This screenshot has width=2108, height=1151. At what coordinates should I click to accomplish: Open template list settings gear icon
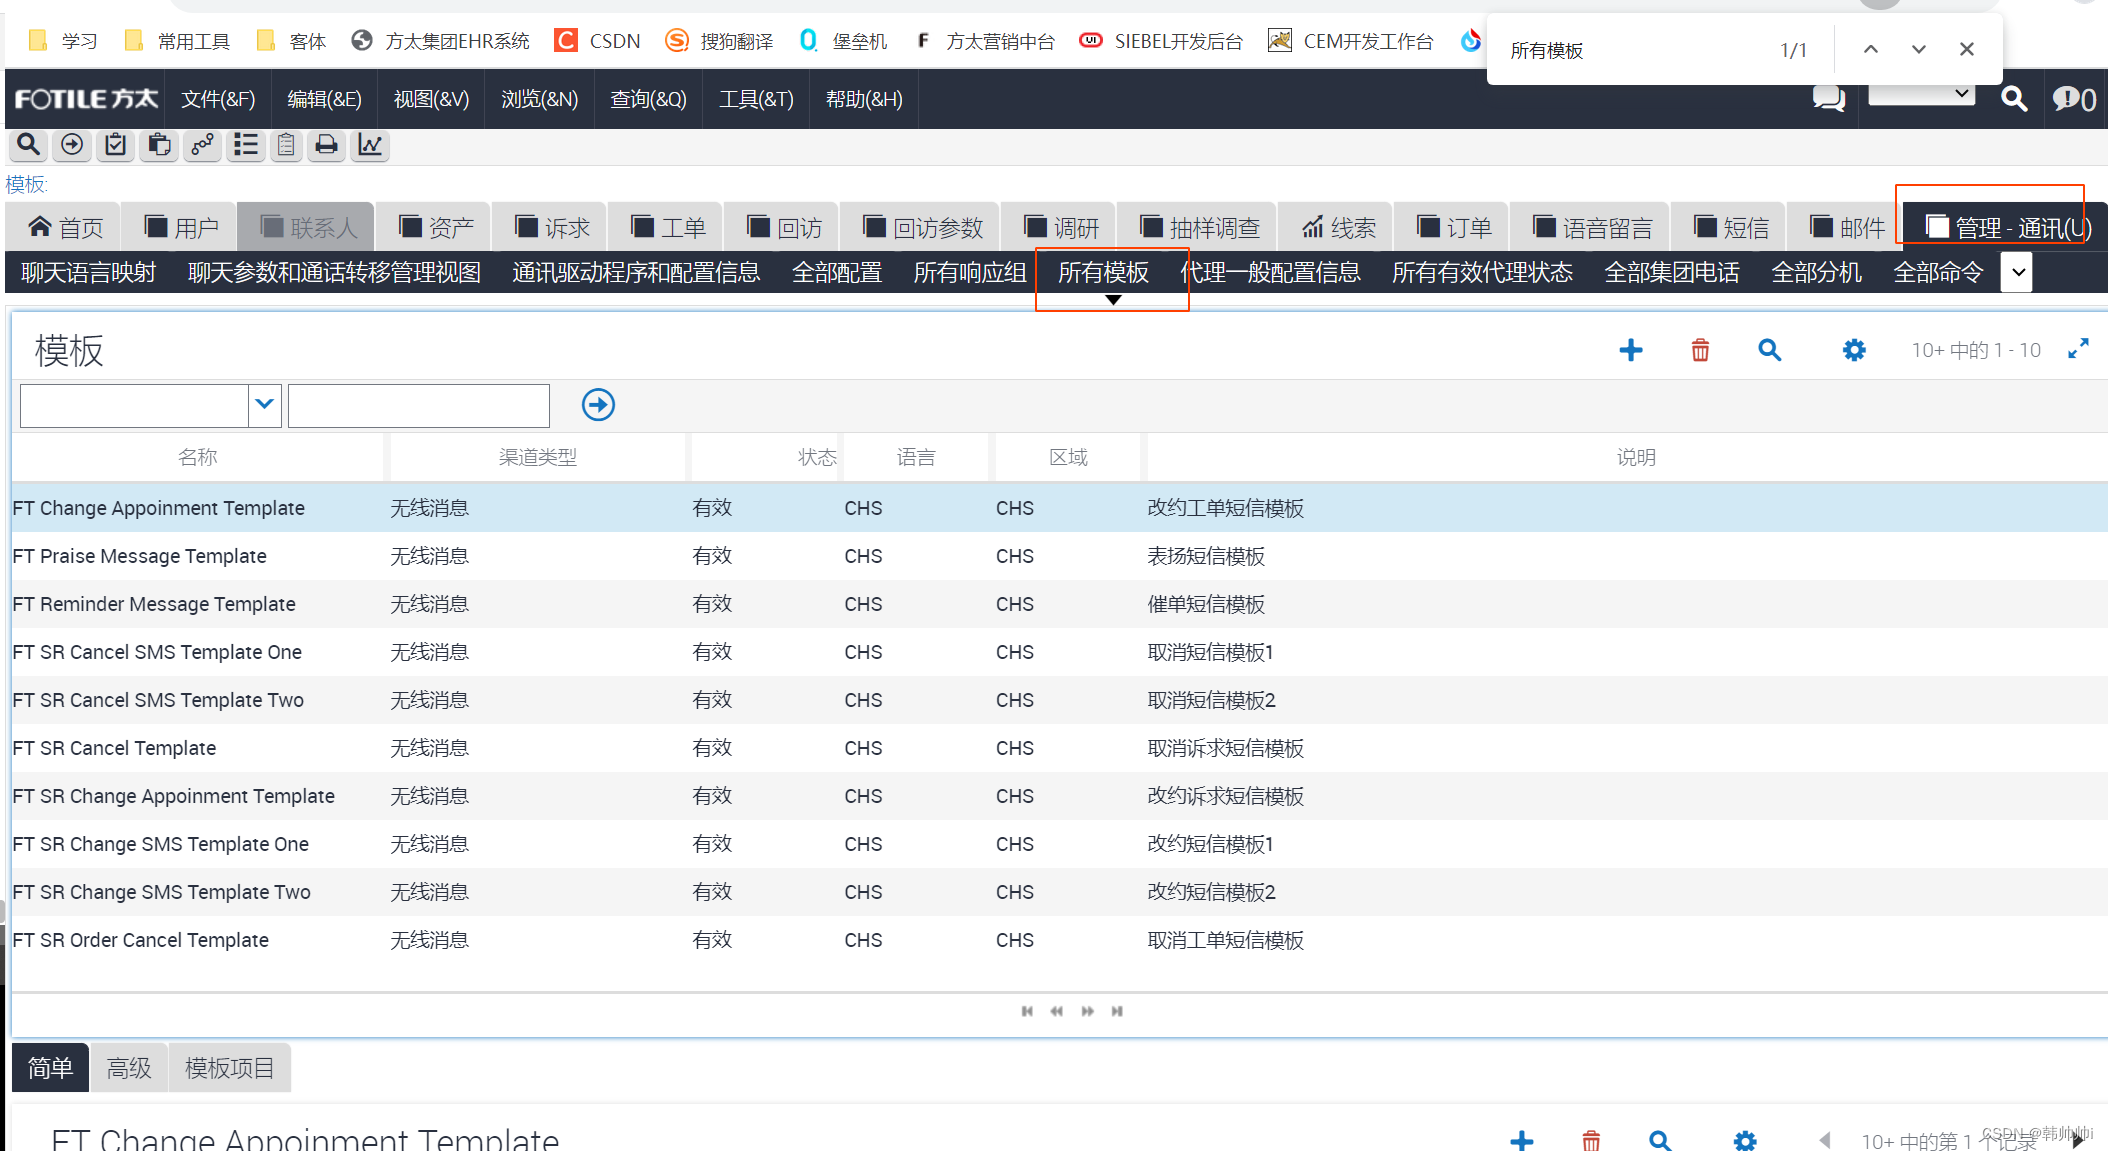point(1853,350)
